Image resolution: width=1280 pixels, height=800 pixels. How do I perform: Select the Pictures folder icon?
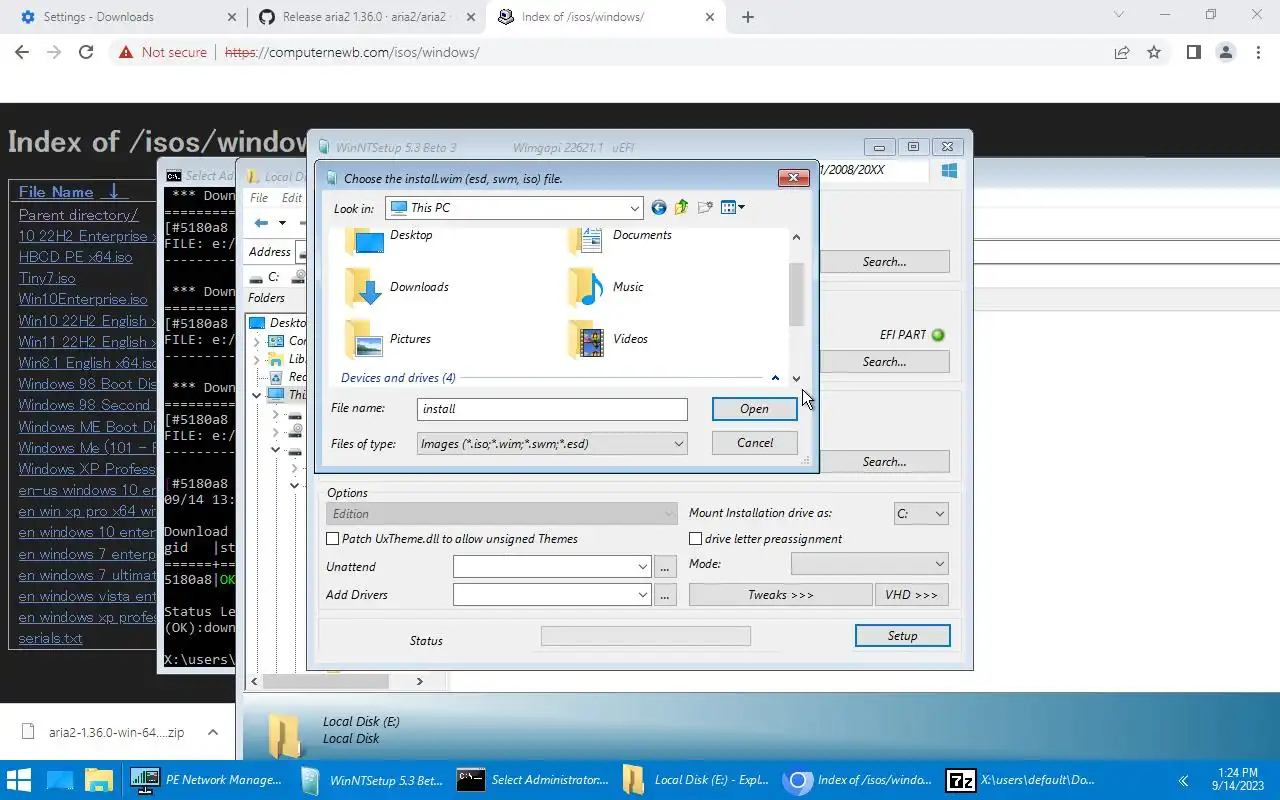364,339
